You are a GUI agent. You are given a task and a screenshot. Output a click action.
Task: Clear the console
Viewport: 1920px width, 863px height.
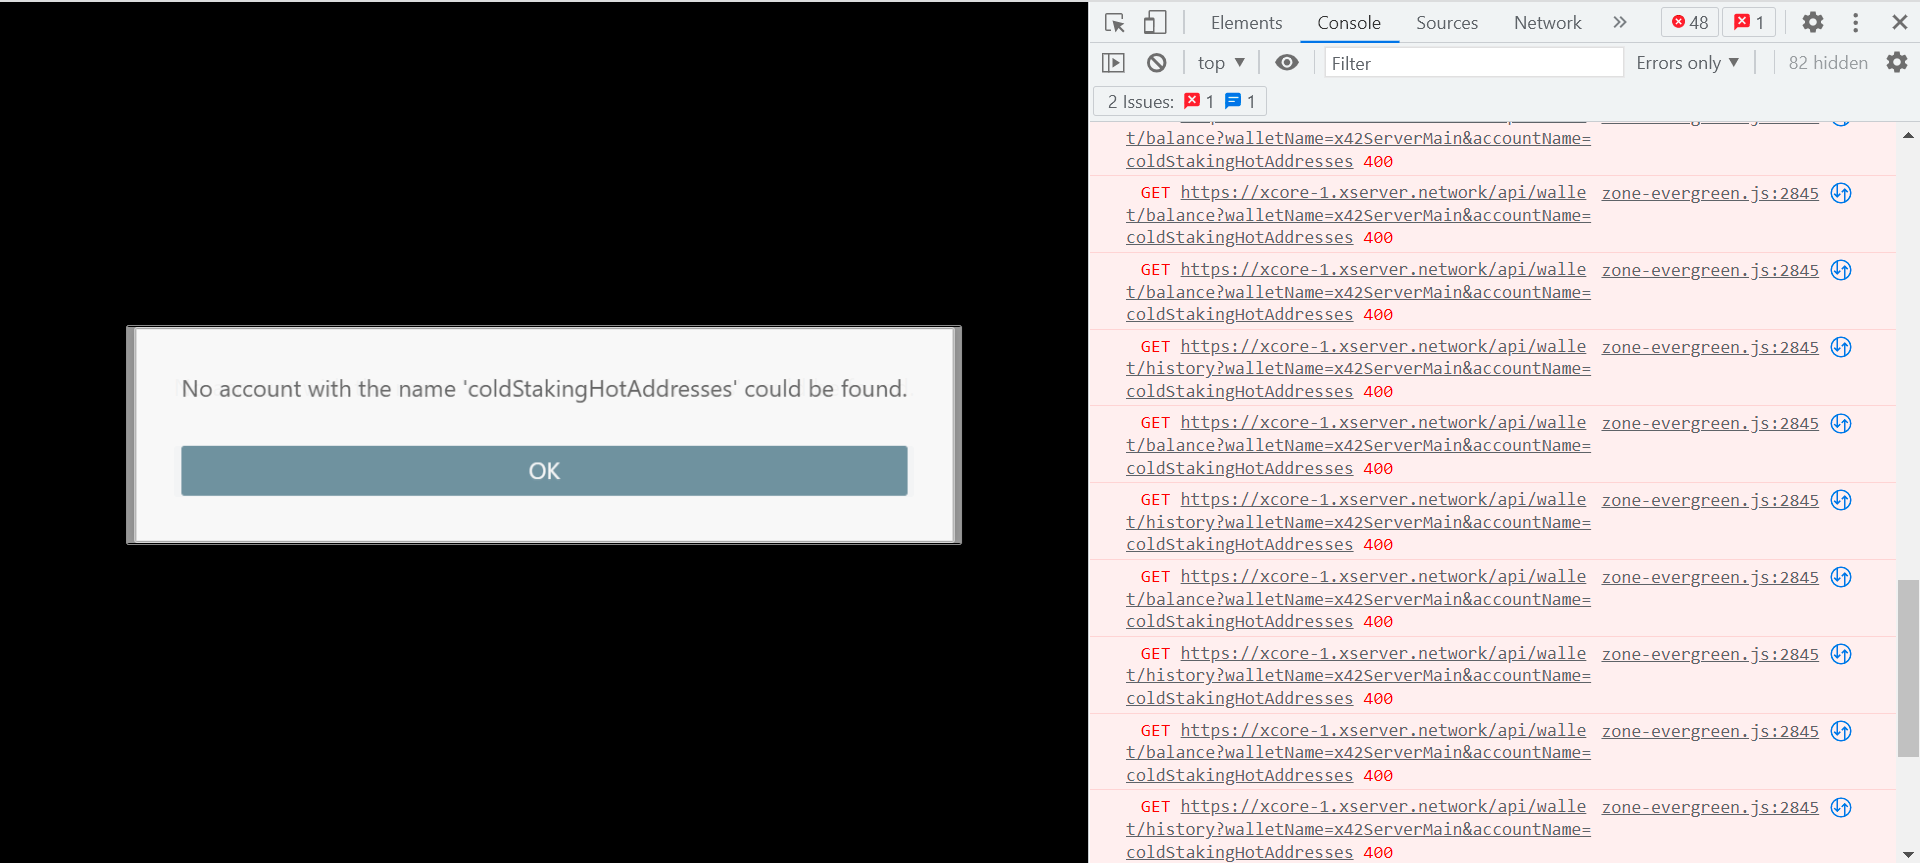[x=1156, y=63]
